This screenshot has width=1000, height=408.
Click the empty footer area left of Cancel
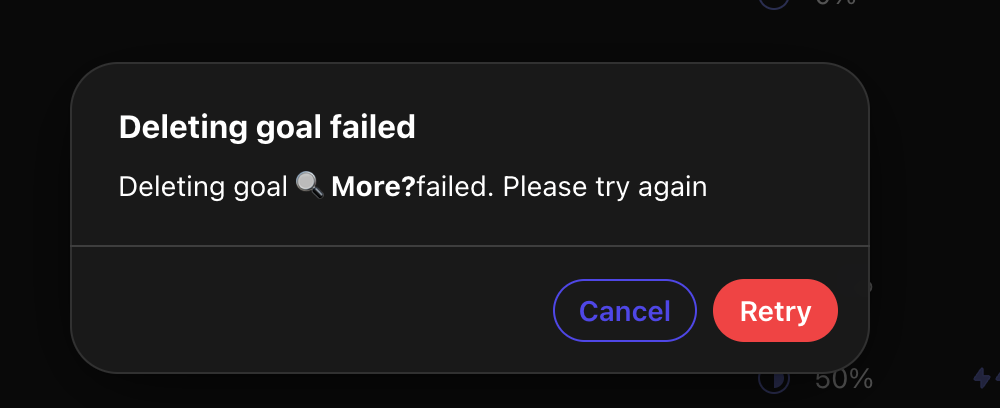(312, 310)
